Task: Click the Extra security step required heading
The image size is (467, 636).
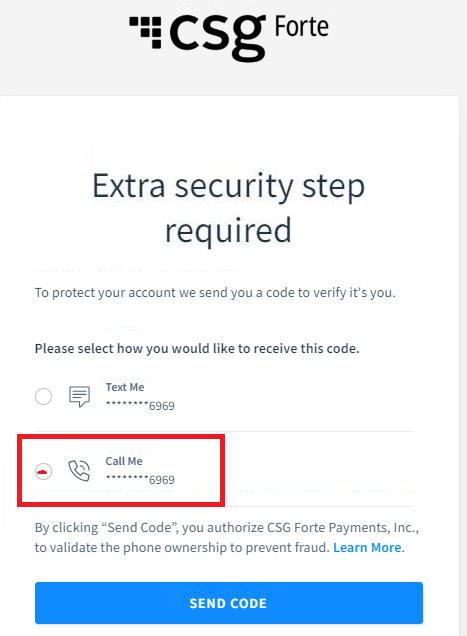Action: click(228, 208)
